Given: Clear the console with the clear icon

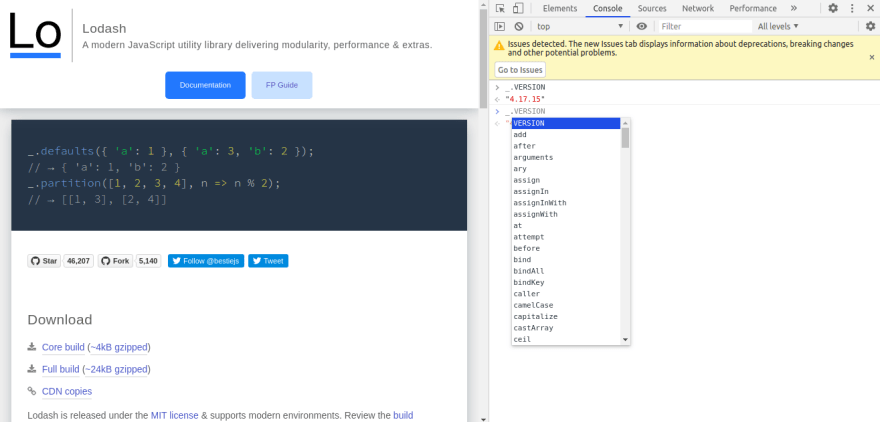Looking at the screenshot, I should point(519,26).
